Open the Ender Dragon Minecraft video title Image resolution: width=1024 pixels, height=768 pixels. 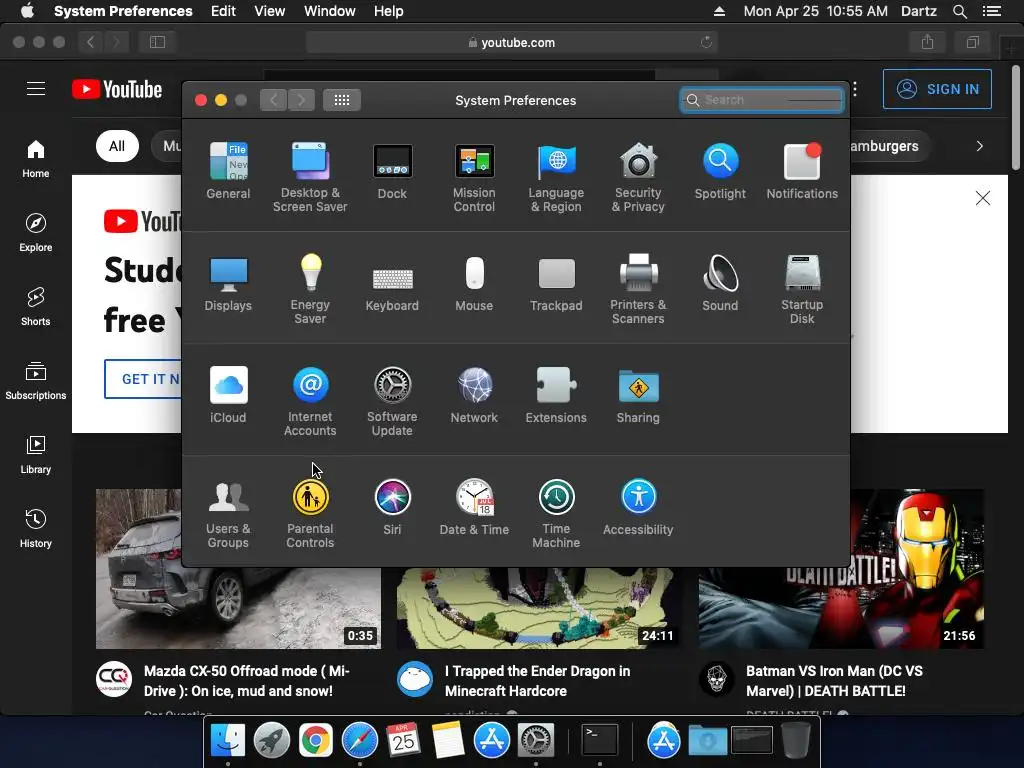pyautogui.click(x=537, y=681)
